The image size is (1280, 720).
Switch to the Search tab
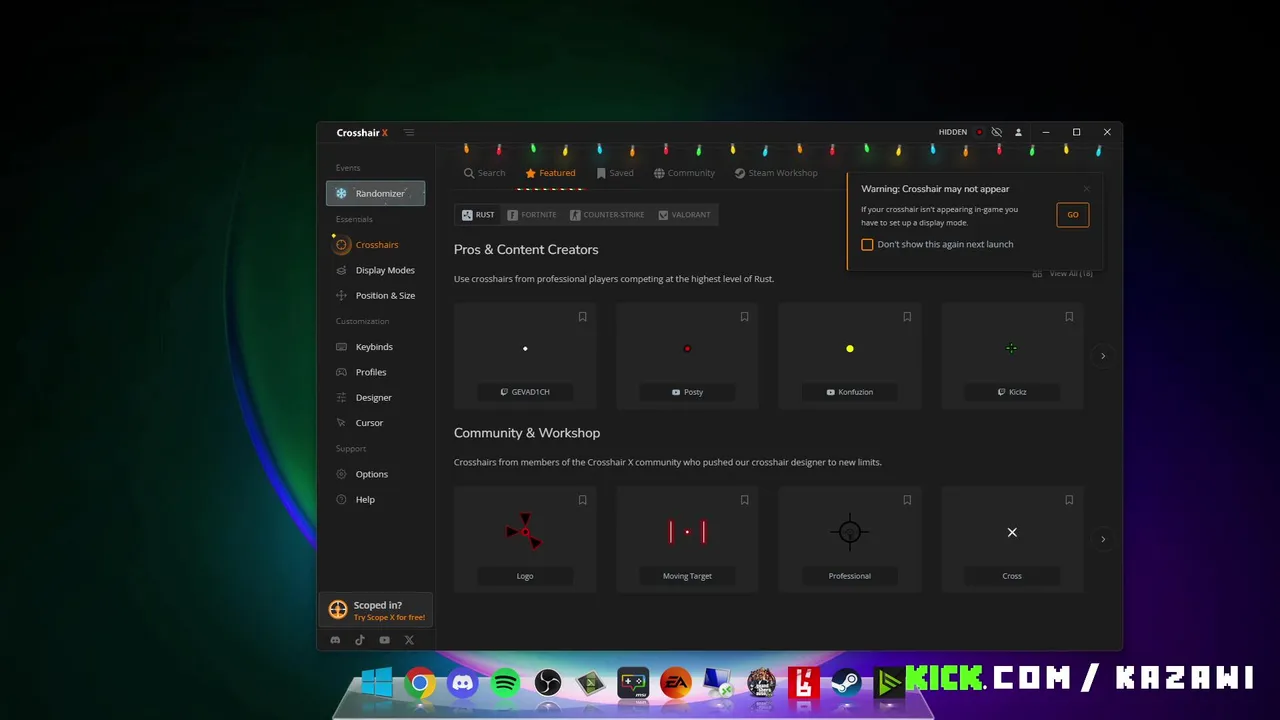tap(484, 173)
